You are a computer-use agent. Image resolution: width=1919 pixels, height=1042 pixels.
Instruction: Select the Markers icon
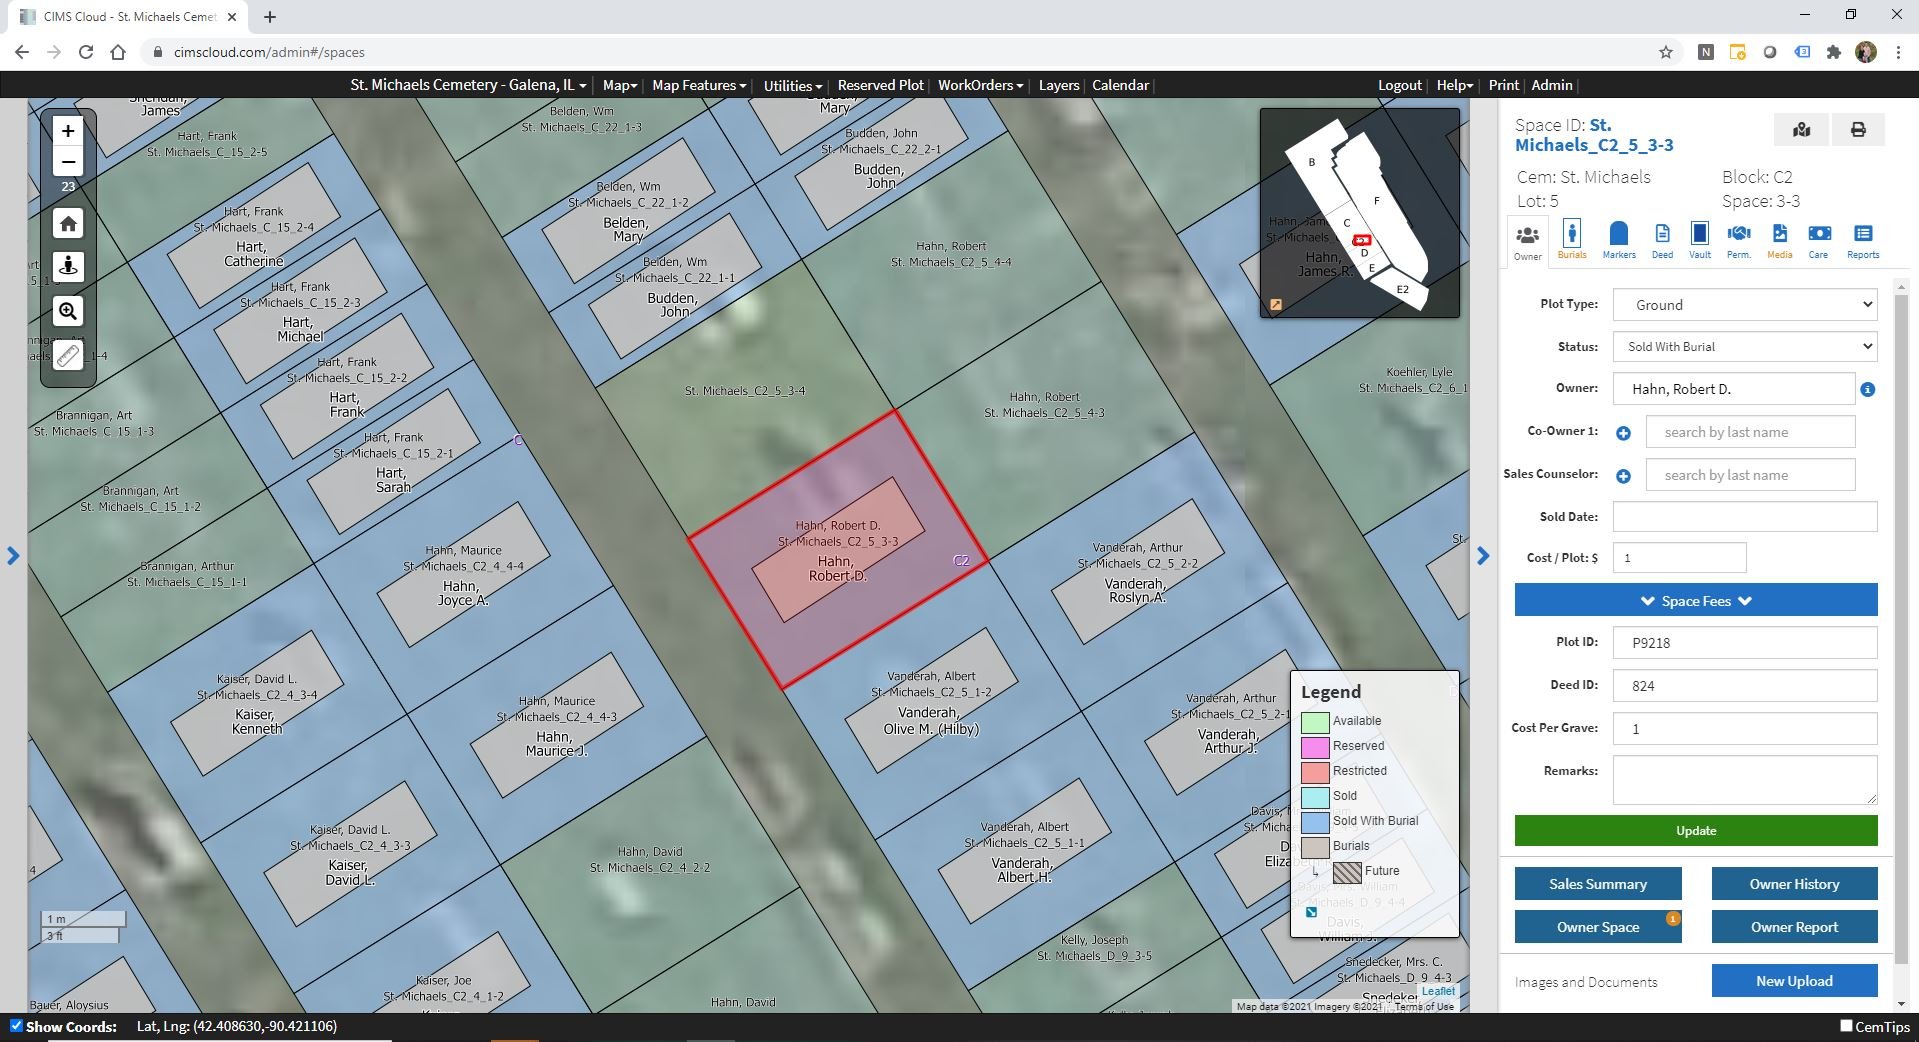pyautogui.click(x=1618, y=238)
